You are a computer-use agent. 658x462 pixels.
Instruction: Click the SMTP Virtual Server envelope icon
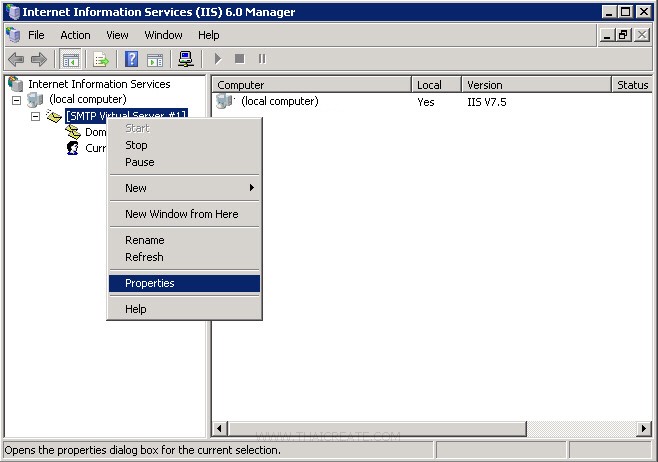(54, 116)
